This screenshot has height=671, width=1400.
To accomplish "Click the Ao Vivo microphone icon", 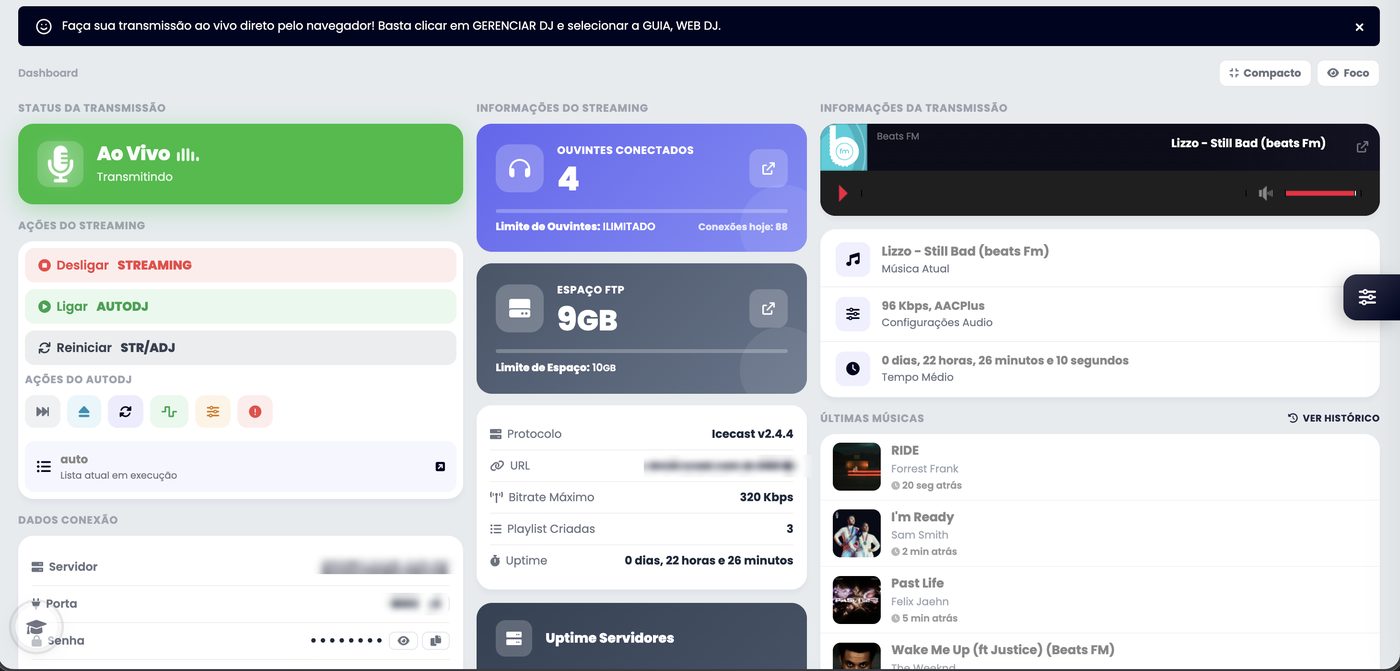I will tap(61, 164).
